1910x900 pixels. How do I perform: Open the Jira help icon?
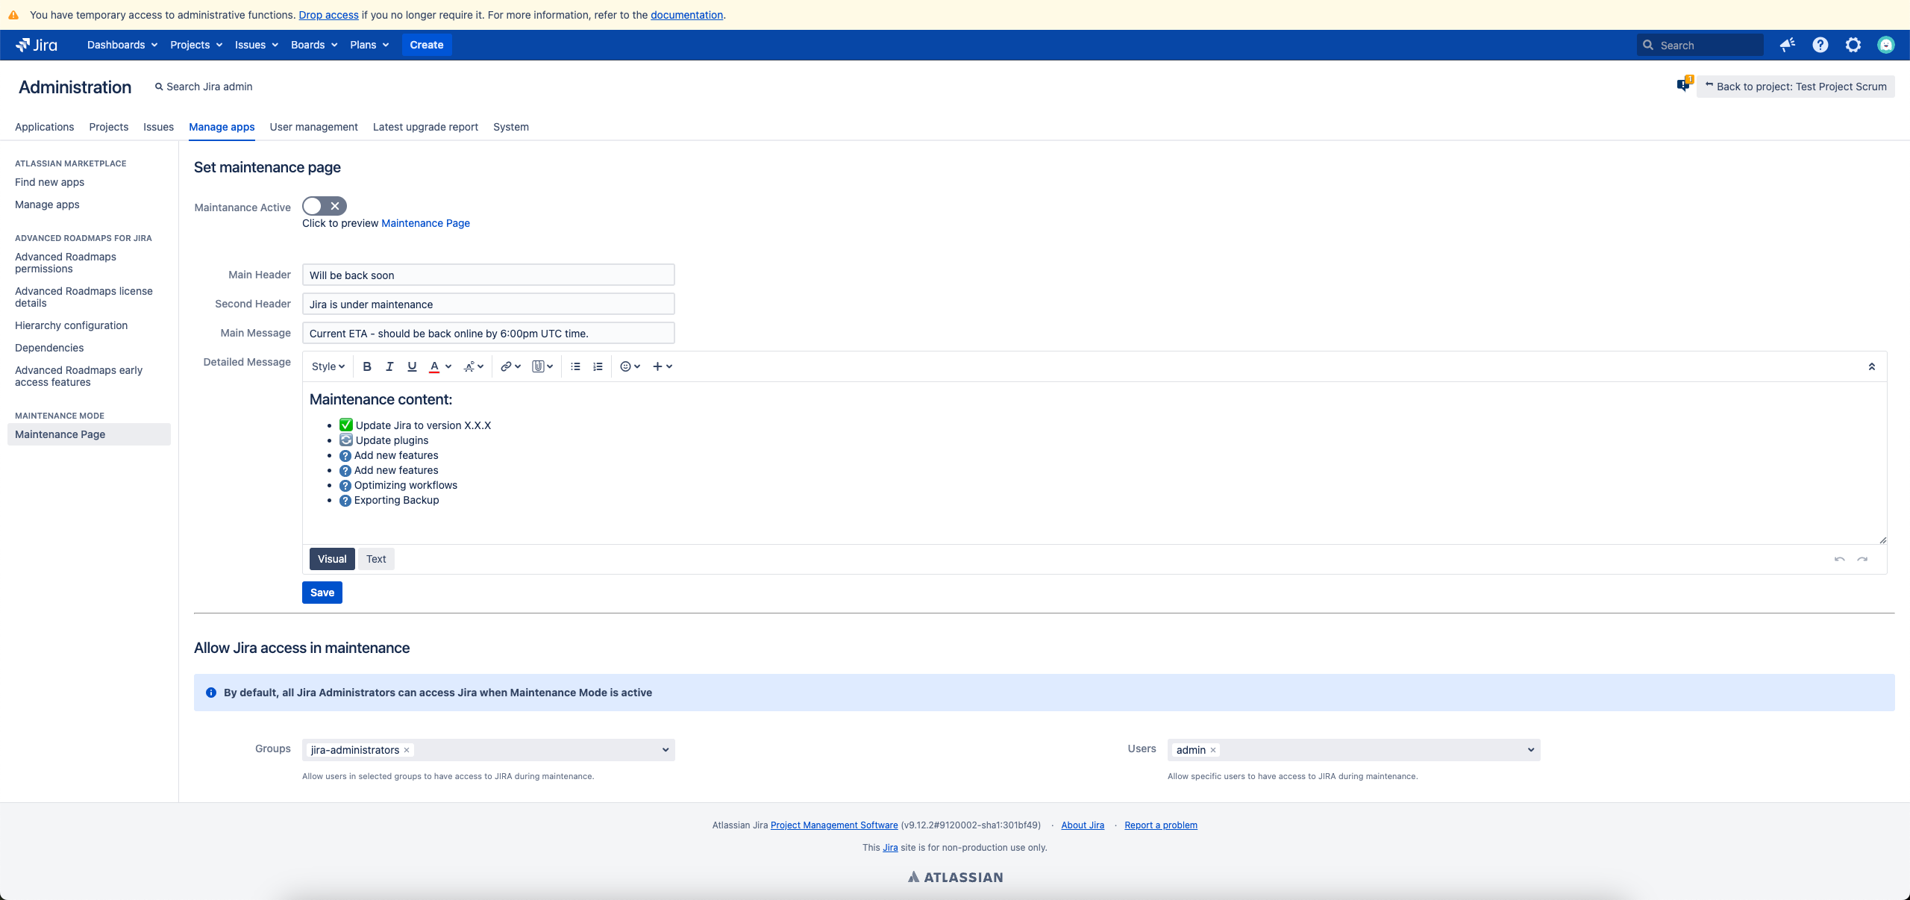(x=1820, y=45)
